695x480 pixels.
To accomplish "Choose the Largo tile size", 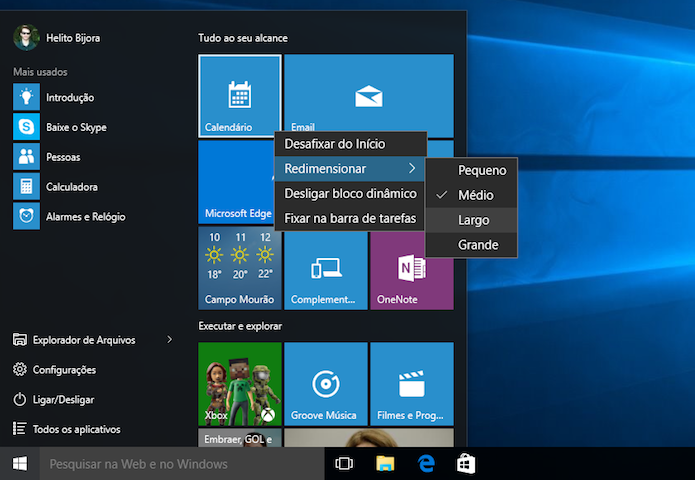I will [x=471, y=220].
